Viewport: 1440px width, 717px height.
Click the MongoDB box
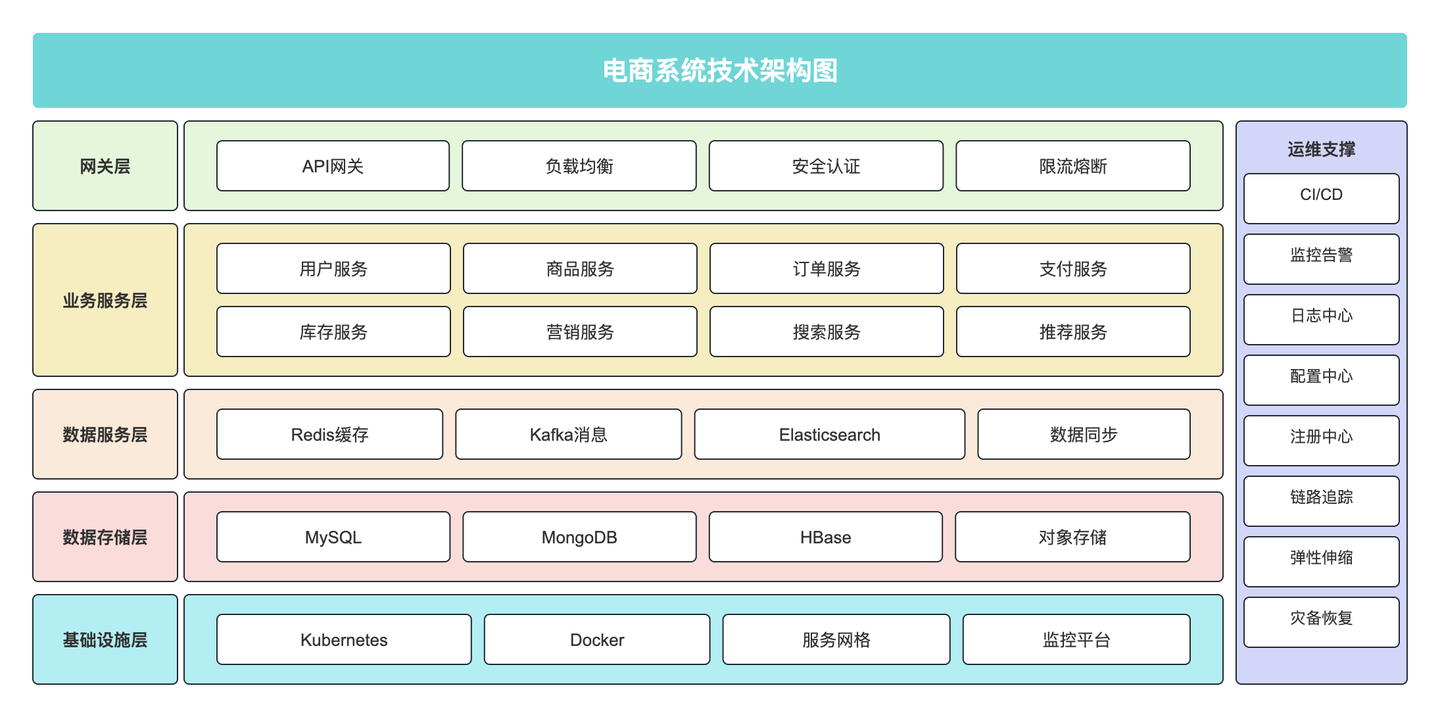pos(579,537)
